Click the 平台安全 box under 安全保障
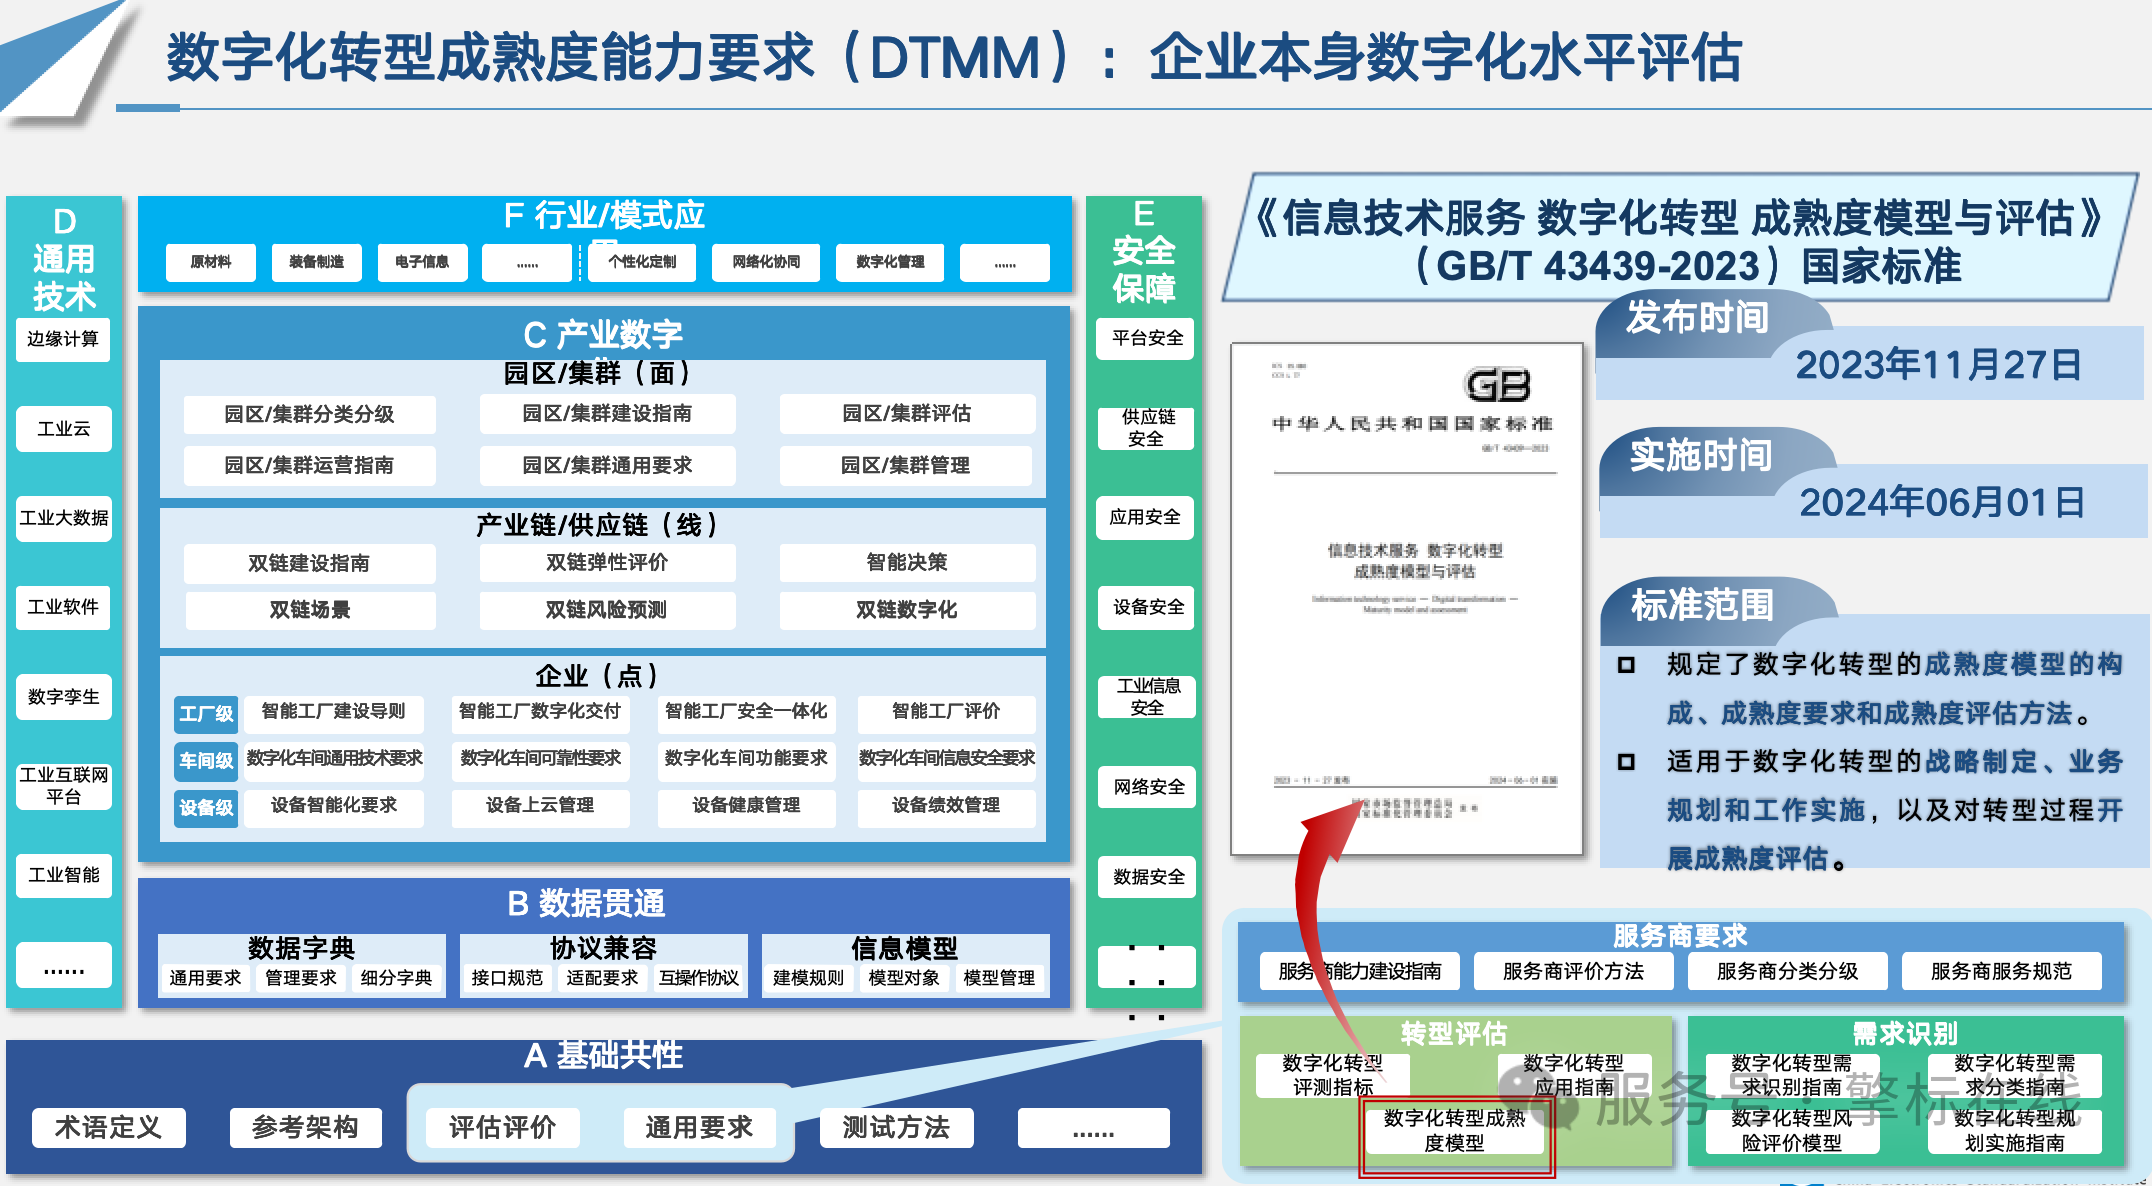2152x1186 pixels. (1147, 338)
